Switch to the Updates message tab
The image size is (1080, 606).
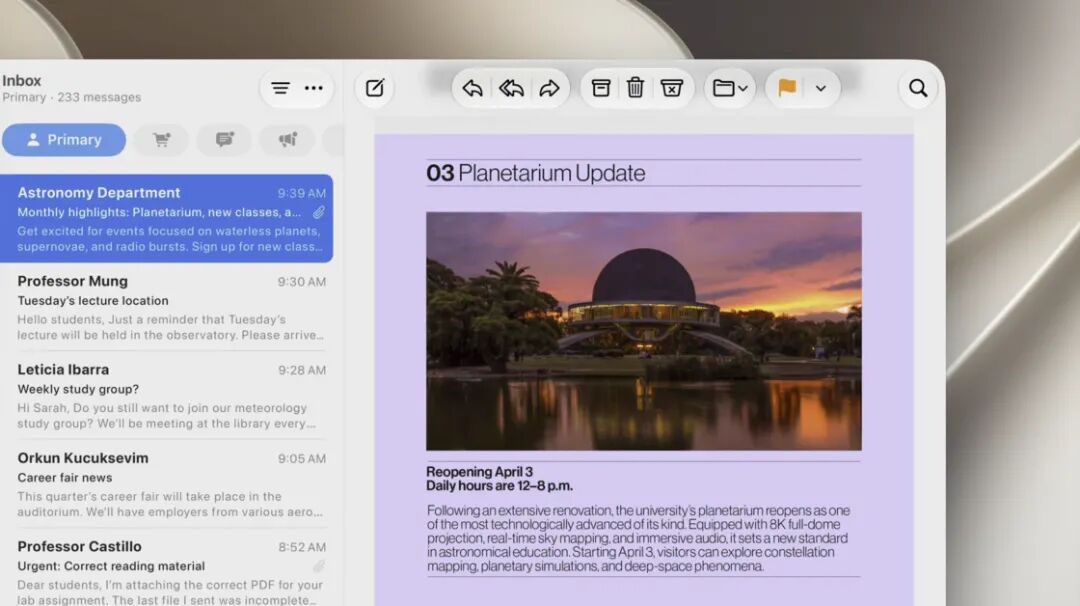pos(225,140)
